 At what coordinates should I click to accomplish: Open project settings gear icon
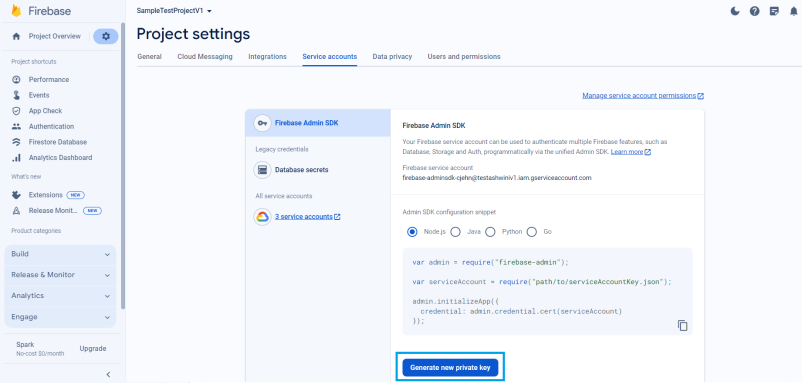click(x=106, y=36)
